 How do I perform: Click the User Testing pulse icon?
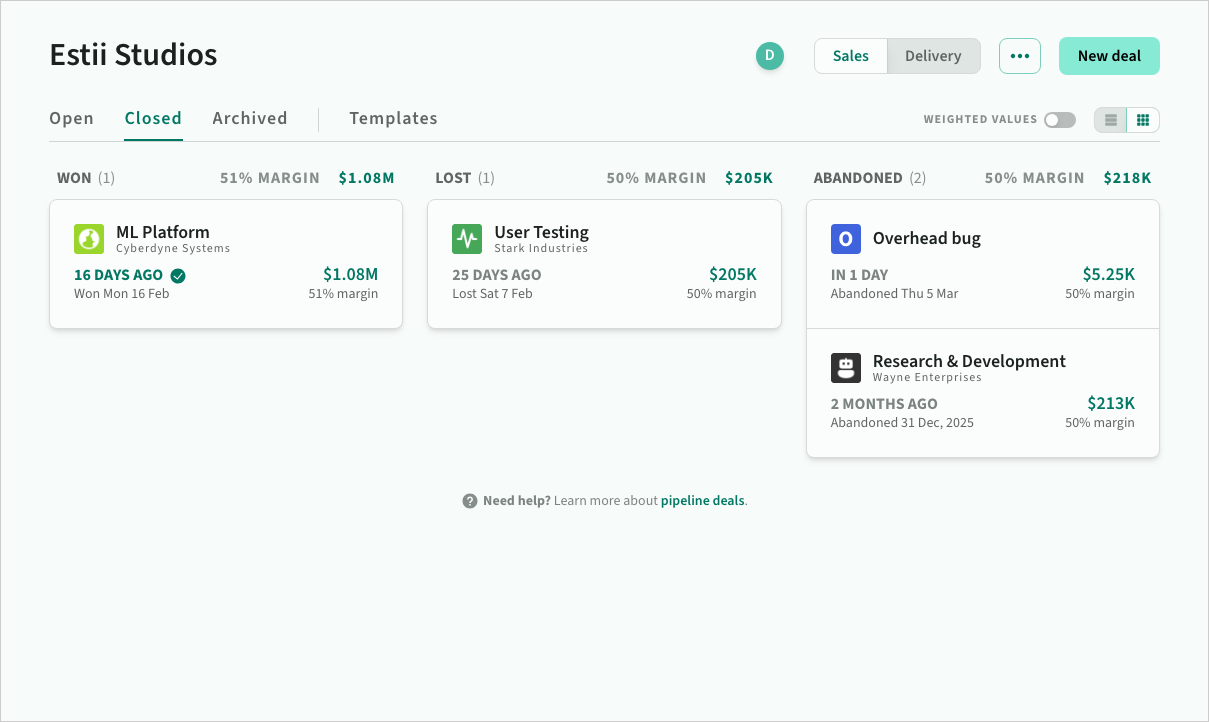click(467, 239)
